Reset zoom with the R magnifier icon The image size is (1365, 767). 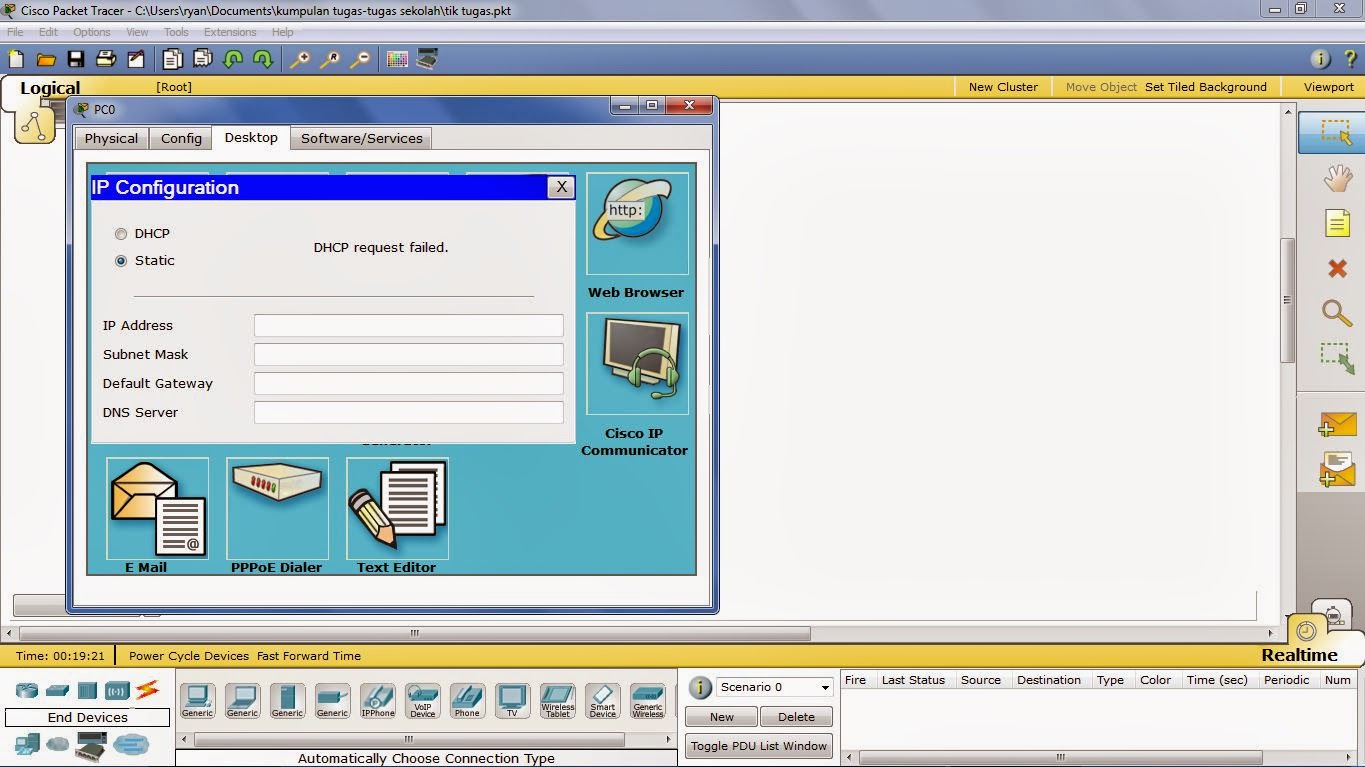click(x=329, y=59)
